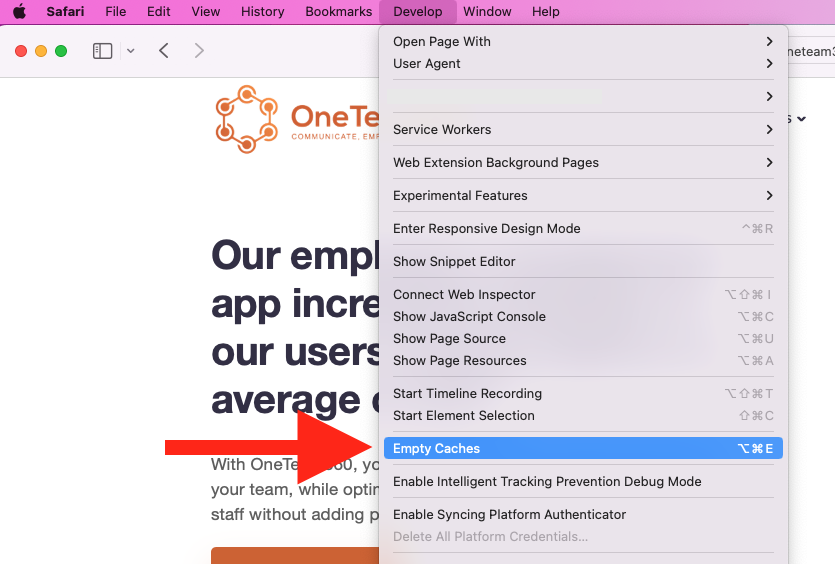Viewport: 835px width, 564px height.
Task: Click the green fullscreen window button
Action: click(x=61, y=51)
